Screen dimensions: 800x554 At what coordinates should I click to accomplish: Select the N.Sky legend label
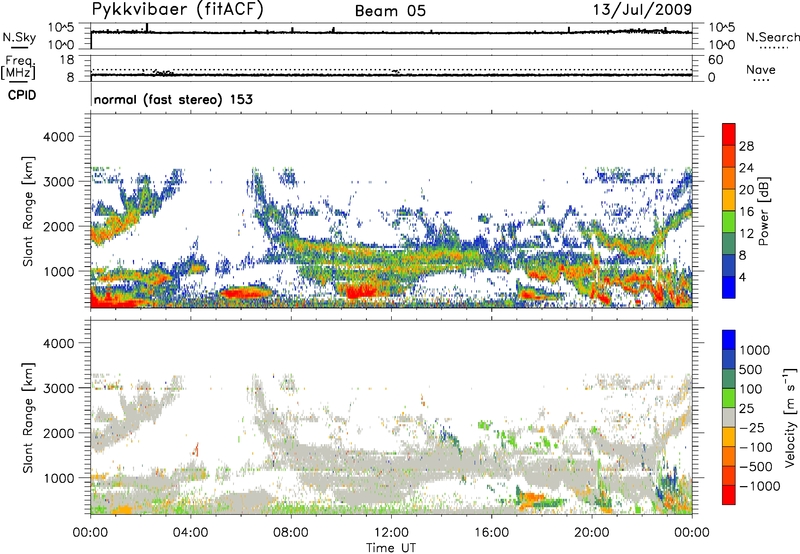[x=19, y=37]
